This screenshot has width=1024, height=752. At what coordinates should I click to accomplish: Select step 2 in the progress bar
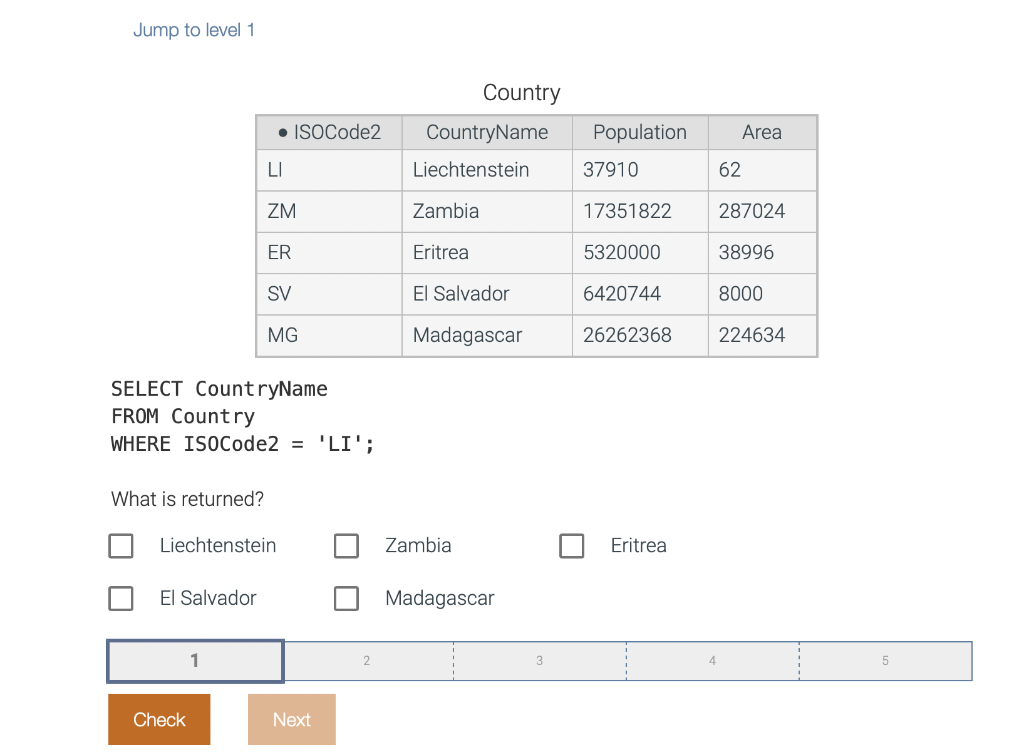tap(366, 660)
